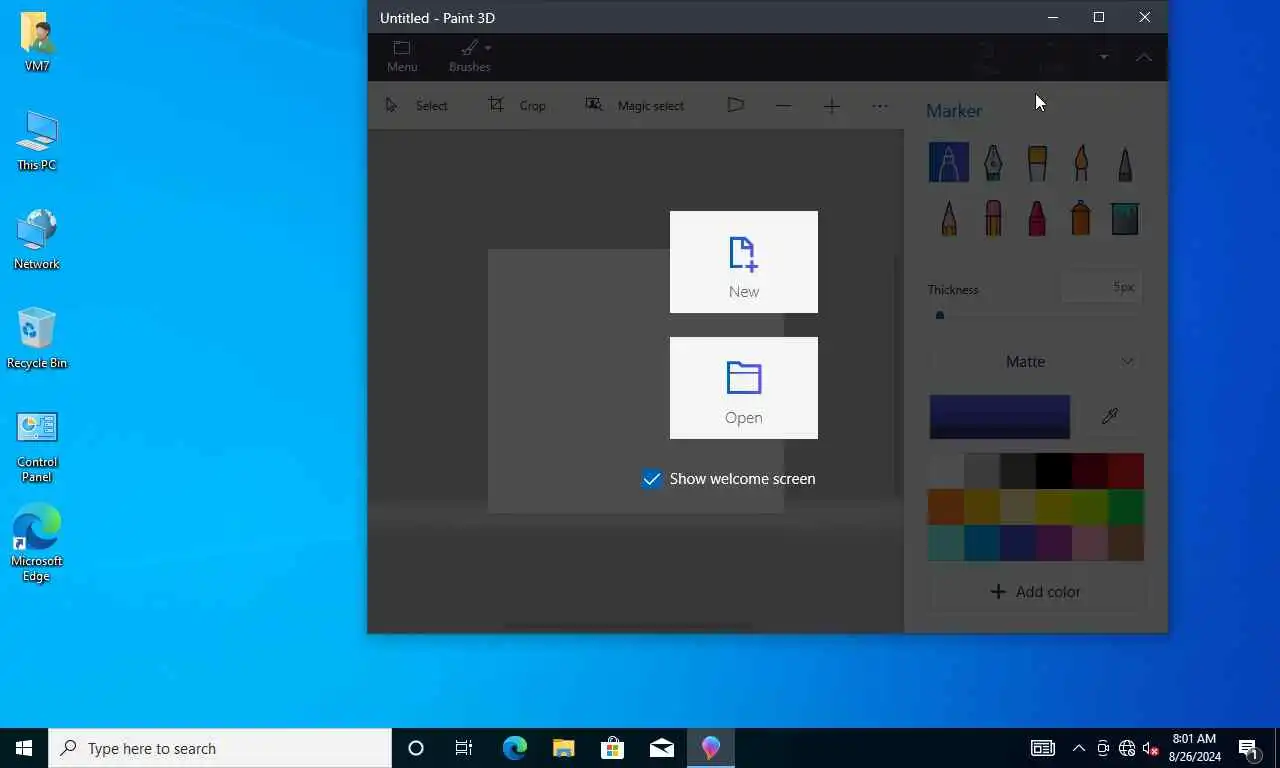The image size is (1280, 768).
Task: Open the notification center icon
Action: tap(1249, 748)
